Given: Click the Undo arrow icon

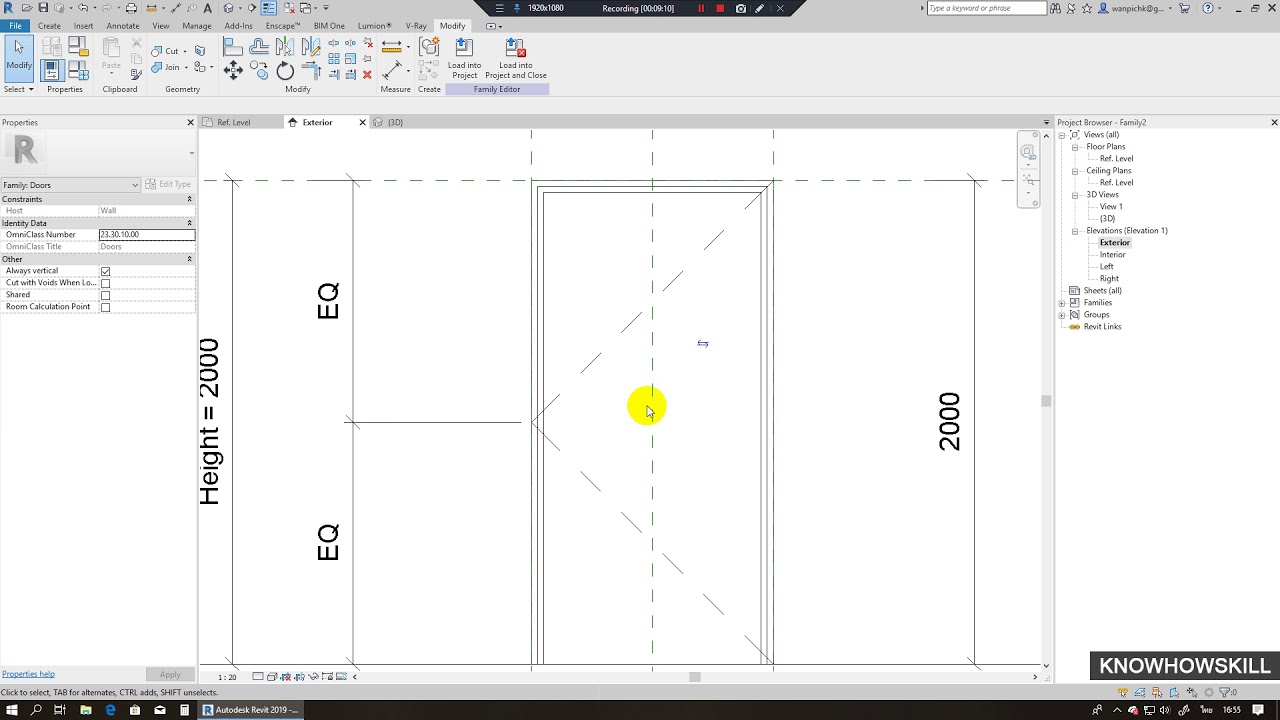Looking at the screenshot, I should [84, 8].
